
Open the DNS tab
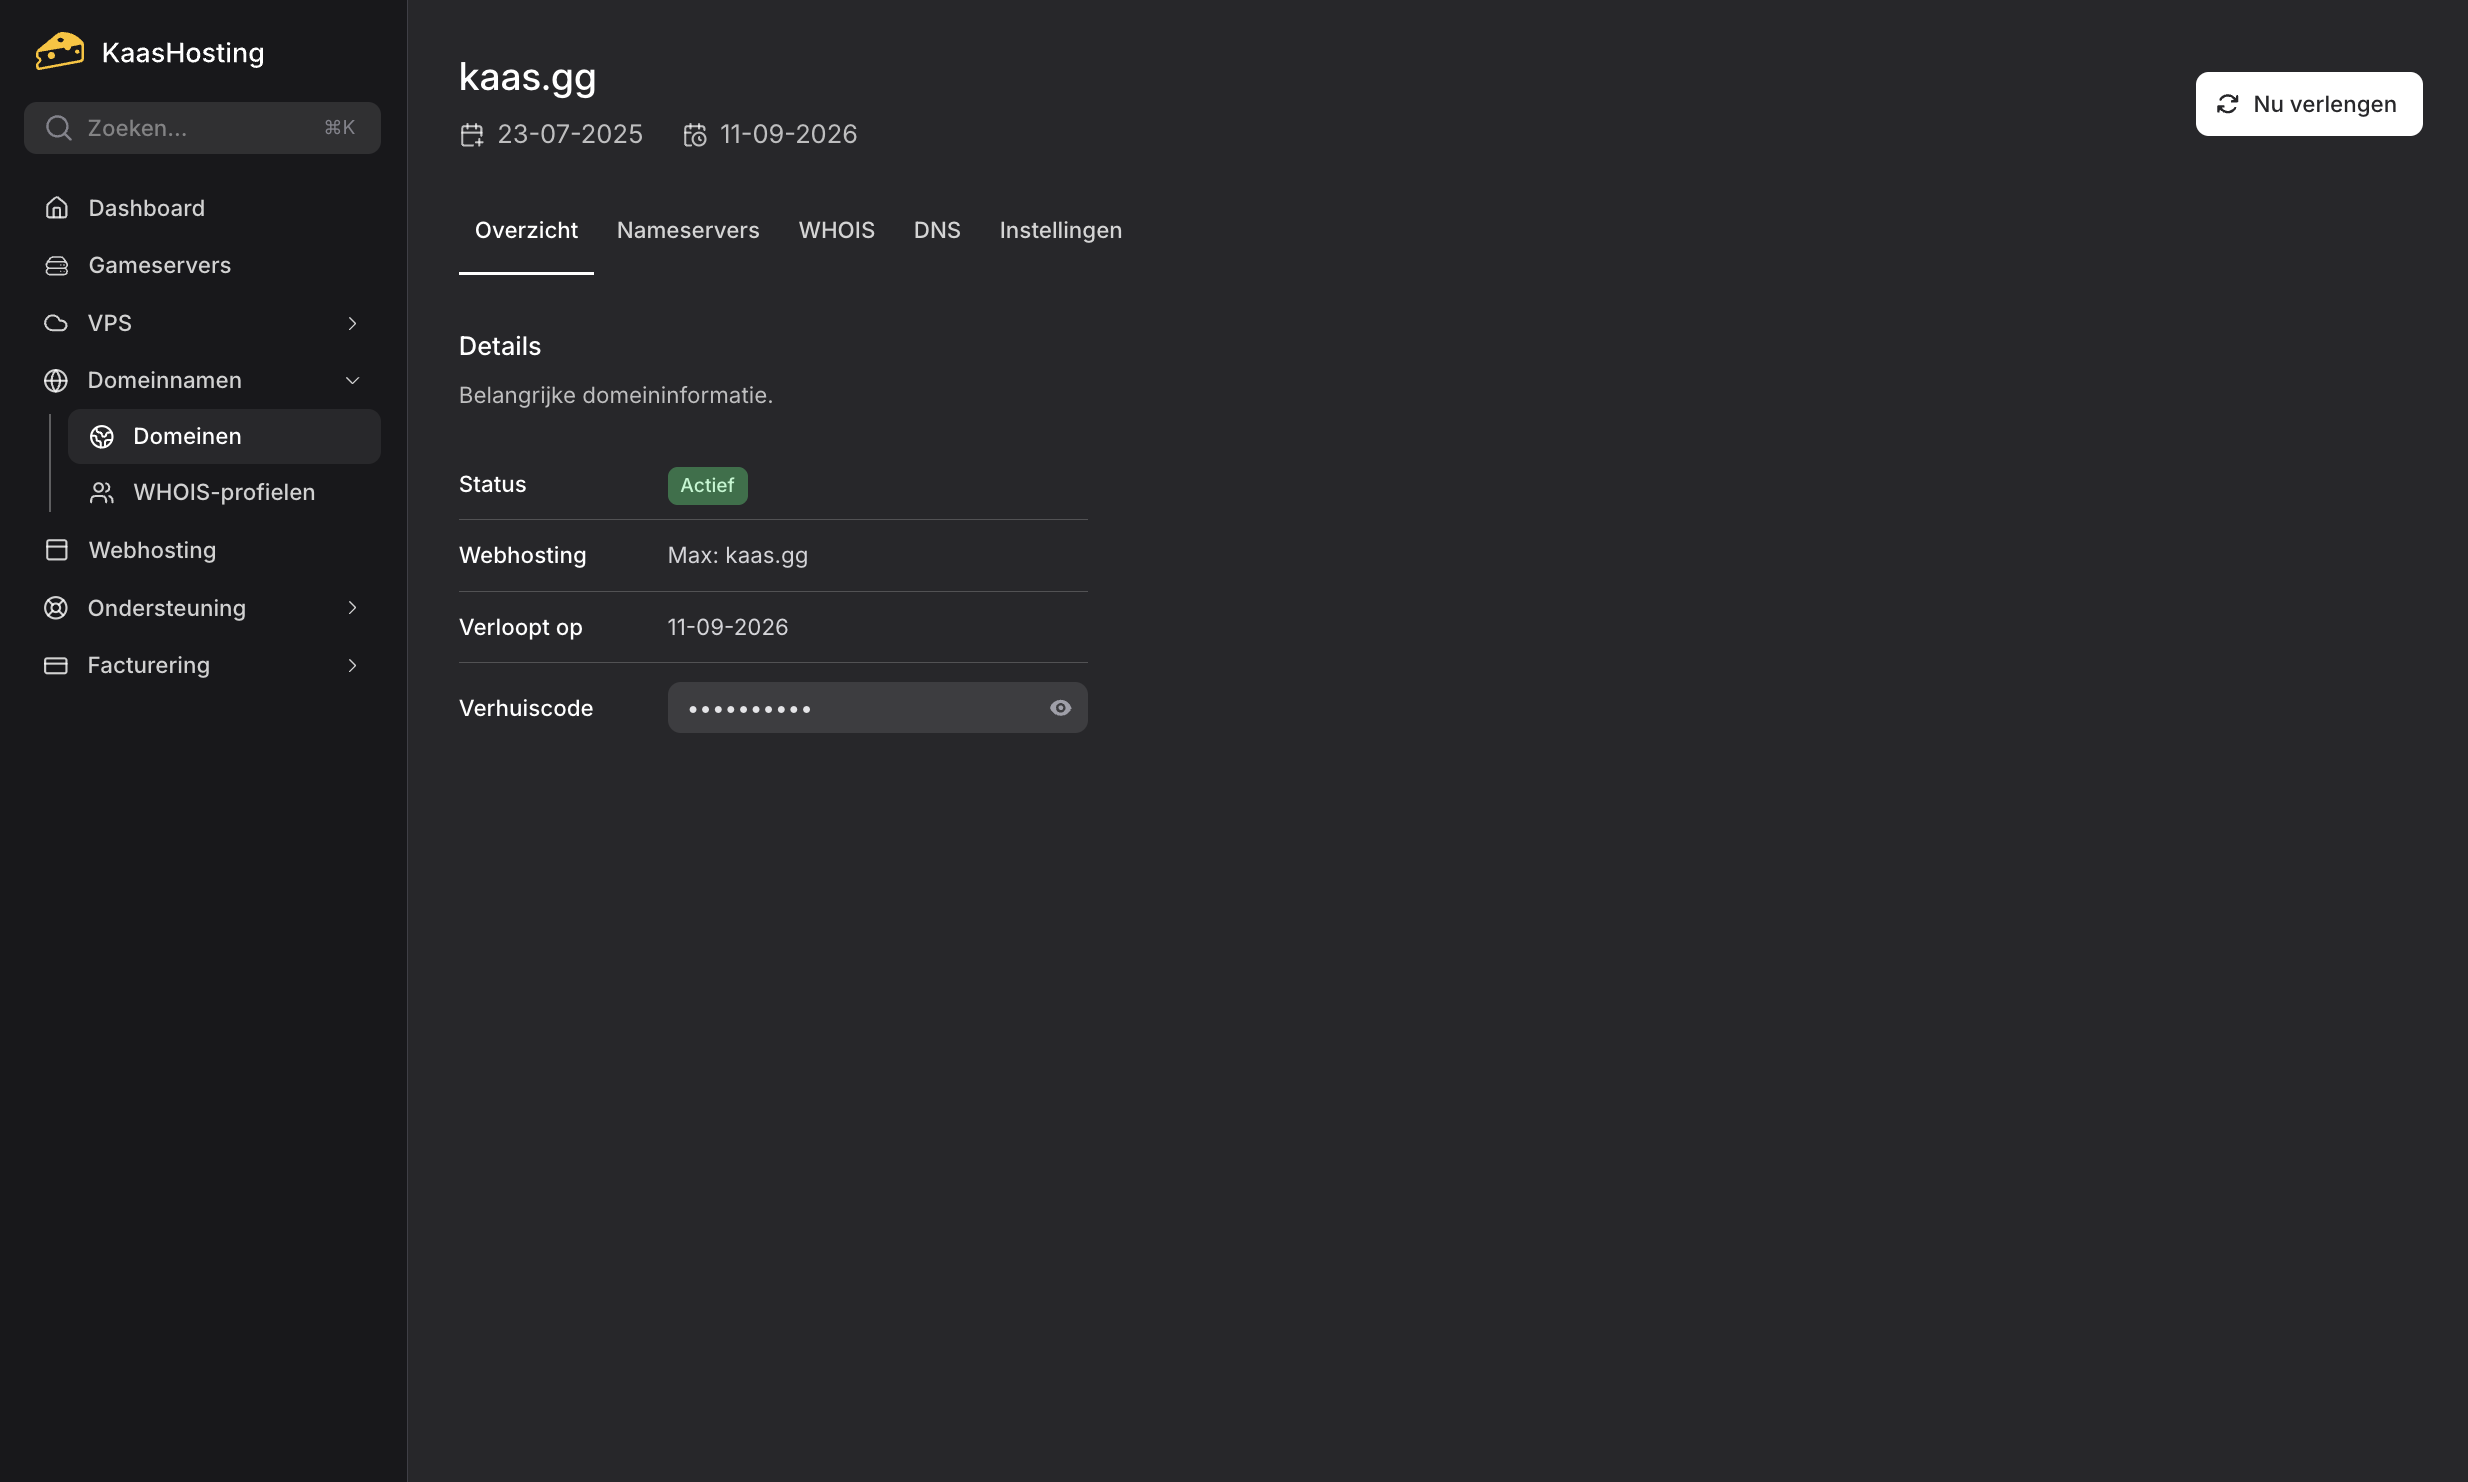936,230
